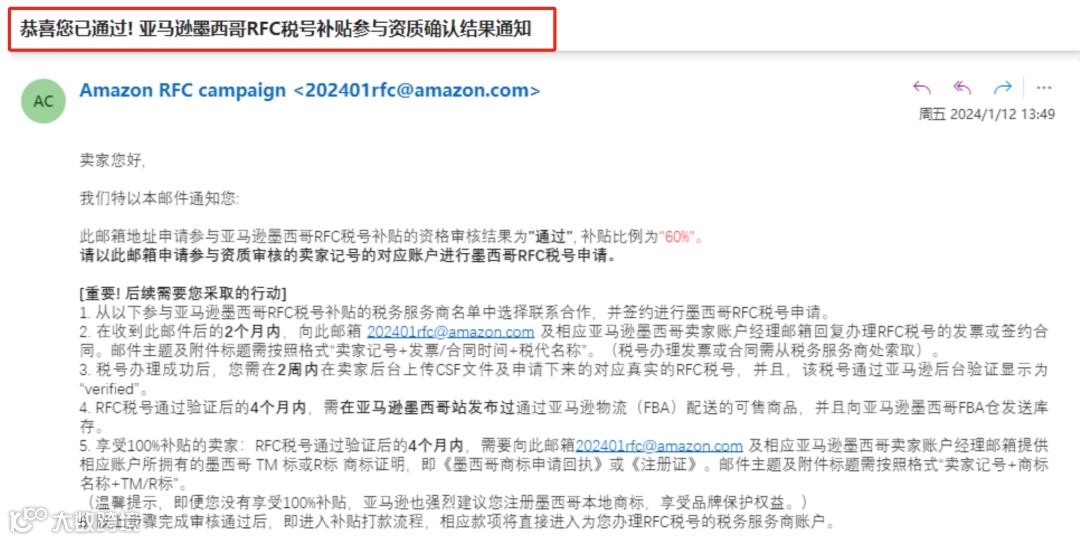Viewport: 1080px width, 541px height.
Task: Forward this email using the arrow icon
Action: pos(1002,88)
